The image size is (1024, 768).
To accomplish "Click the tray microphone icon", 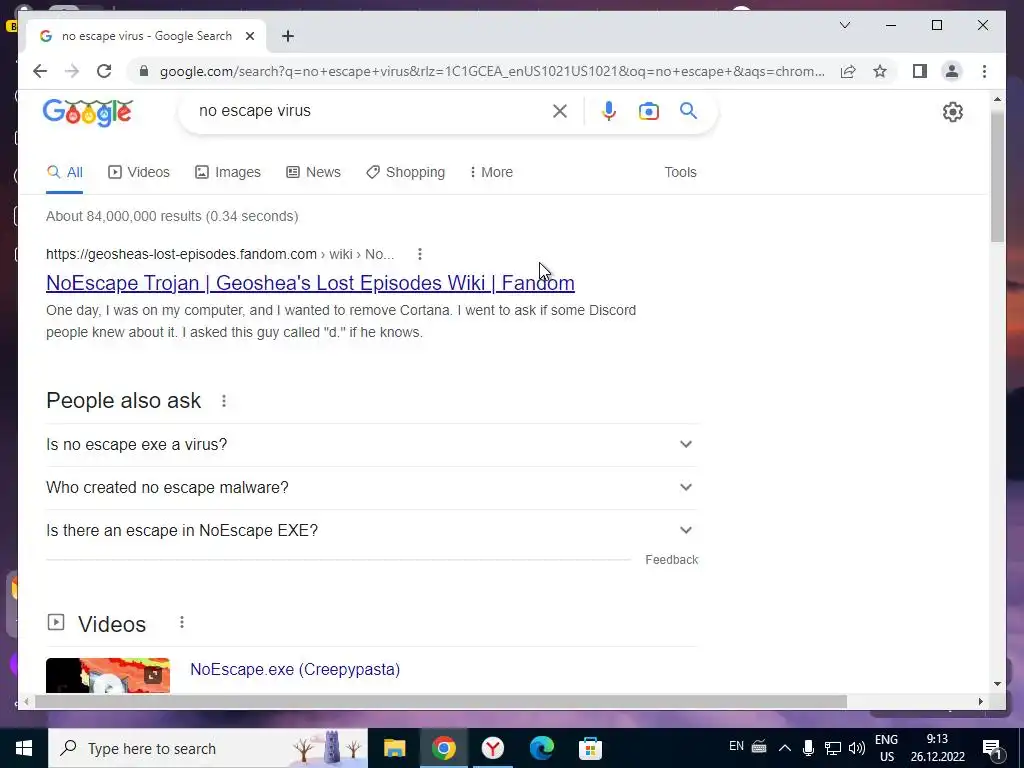I will click(x=808, y=748).
